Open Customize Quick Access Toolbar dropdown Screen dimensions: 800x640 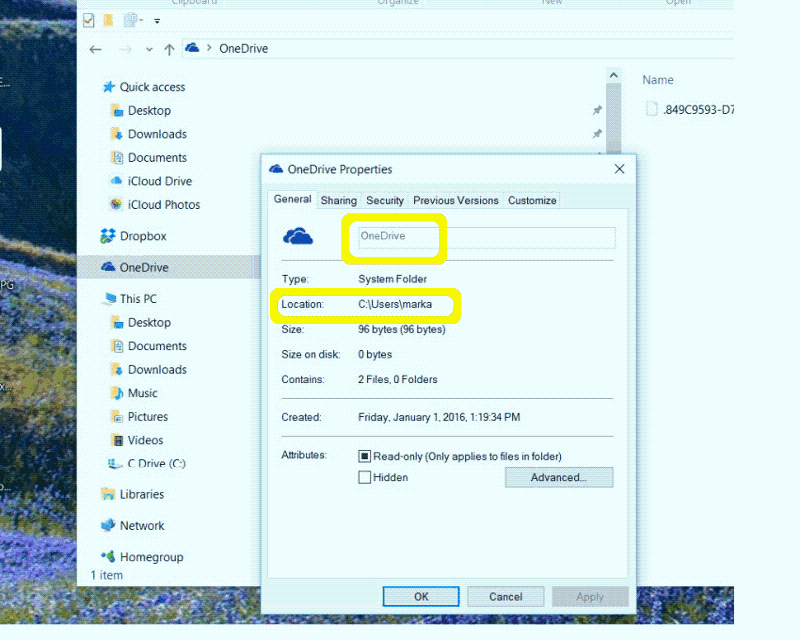(159, 19)
